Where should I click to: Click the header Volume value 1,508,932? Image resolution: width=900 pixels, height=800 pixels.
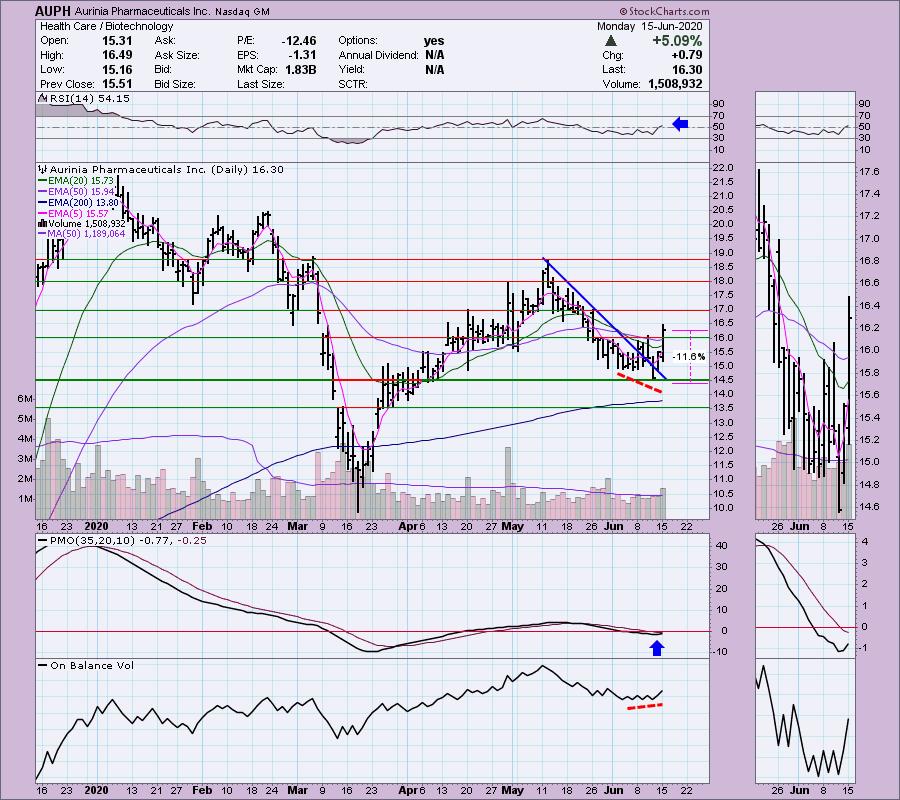(675, 84)
